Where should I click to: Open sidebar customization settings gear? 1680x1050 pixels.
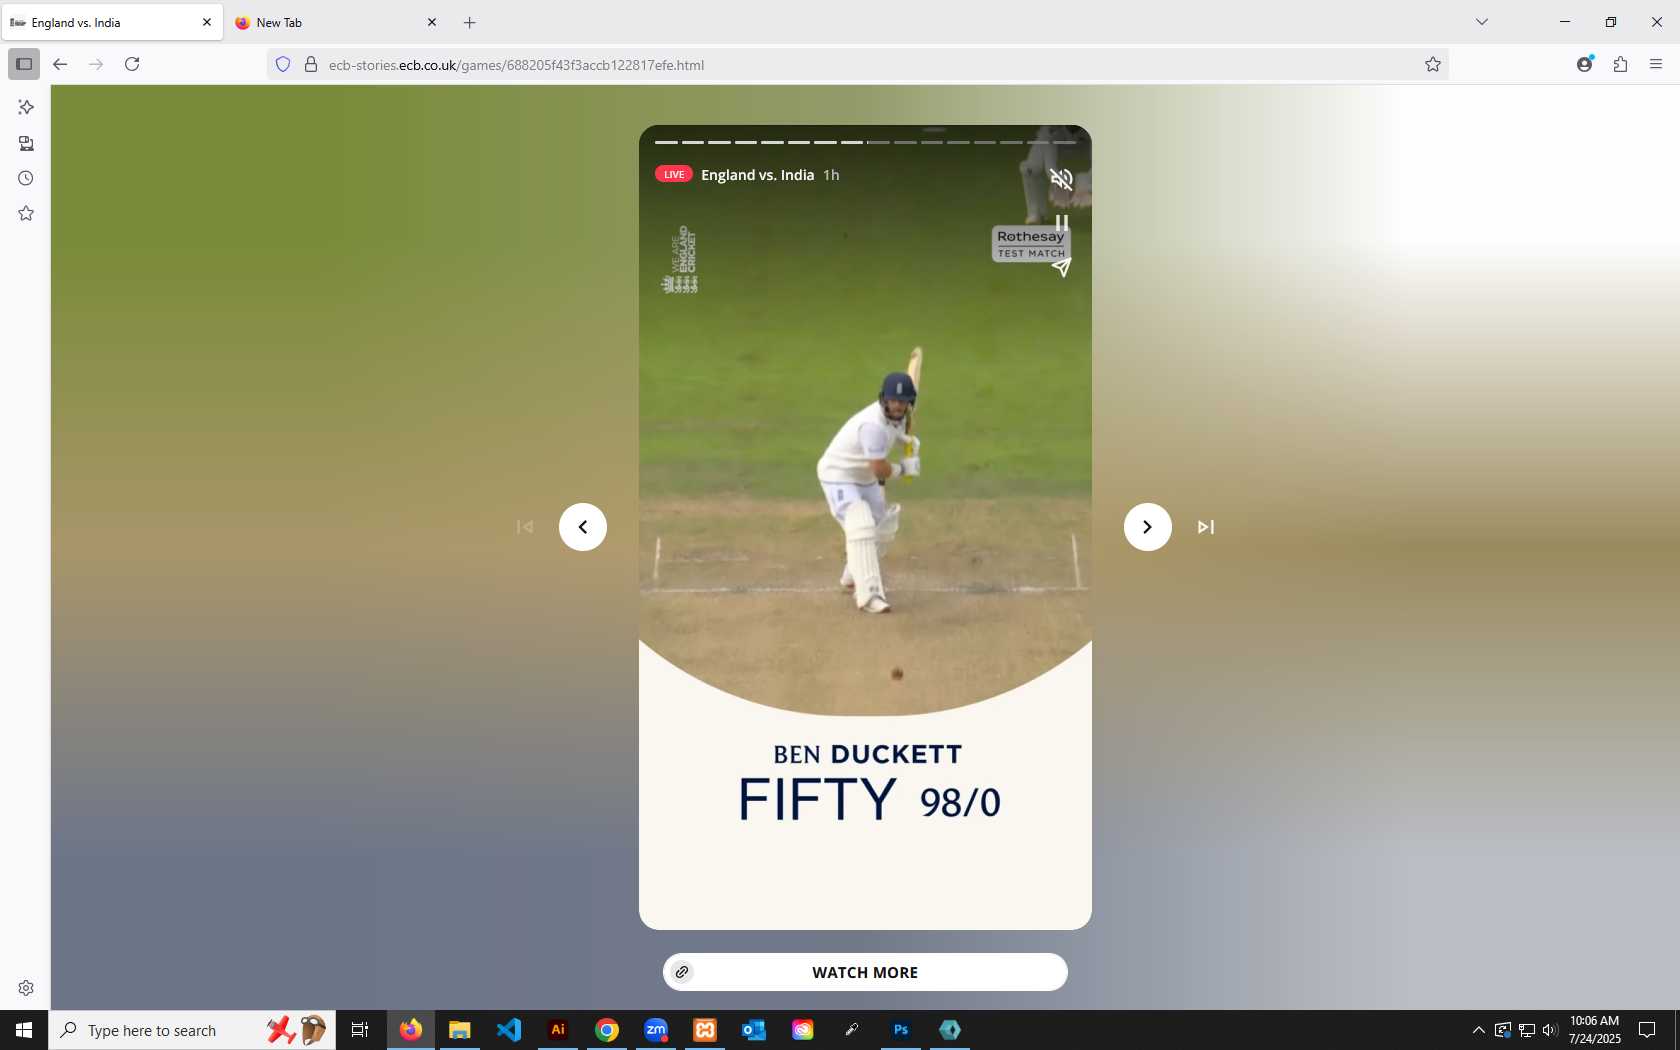tap(26, 988)
